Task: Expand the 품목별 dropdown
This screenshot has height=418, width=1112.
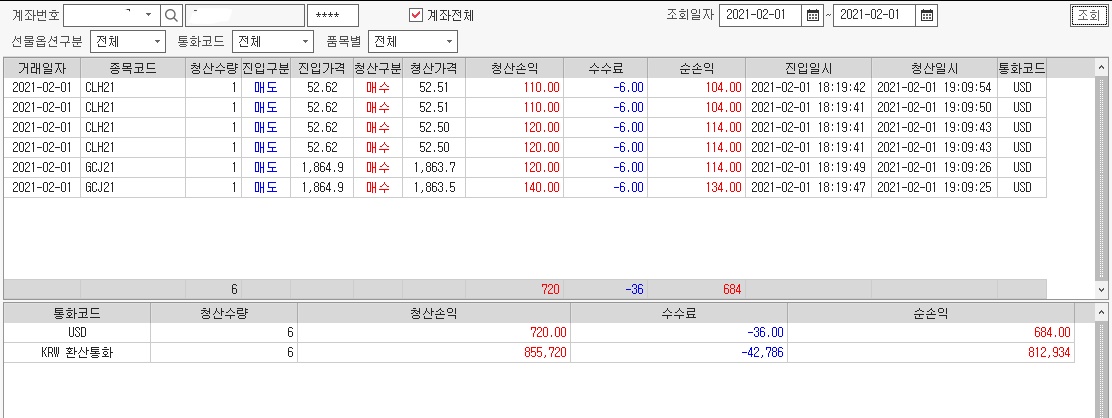Action: [x=449, y=41]
